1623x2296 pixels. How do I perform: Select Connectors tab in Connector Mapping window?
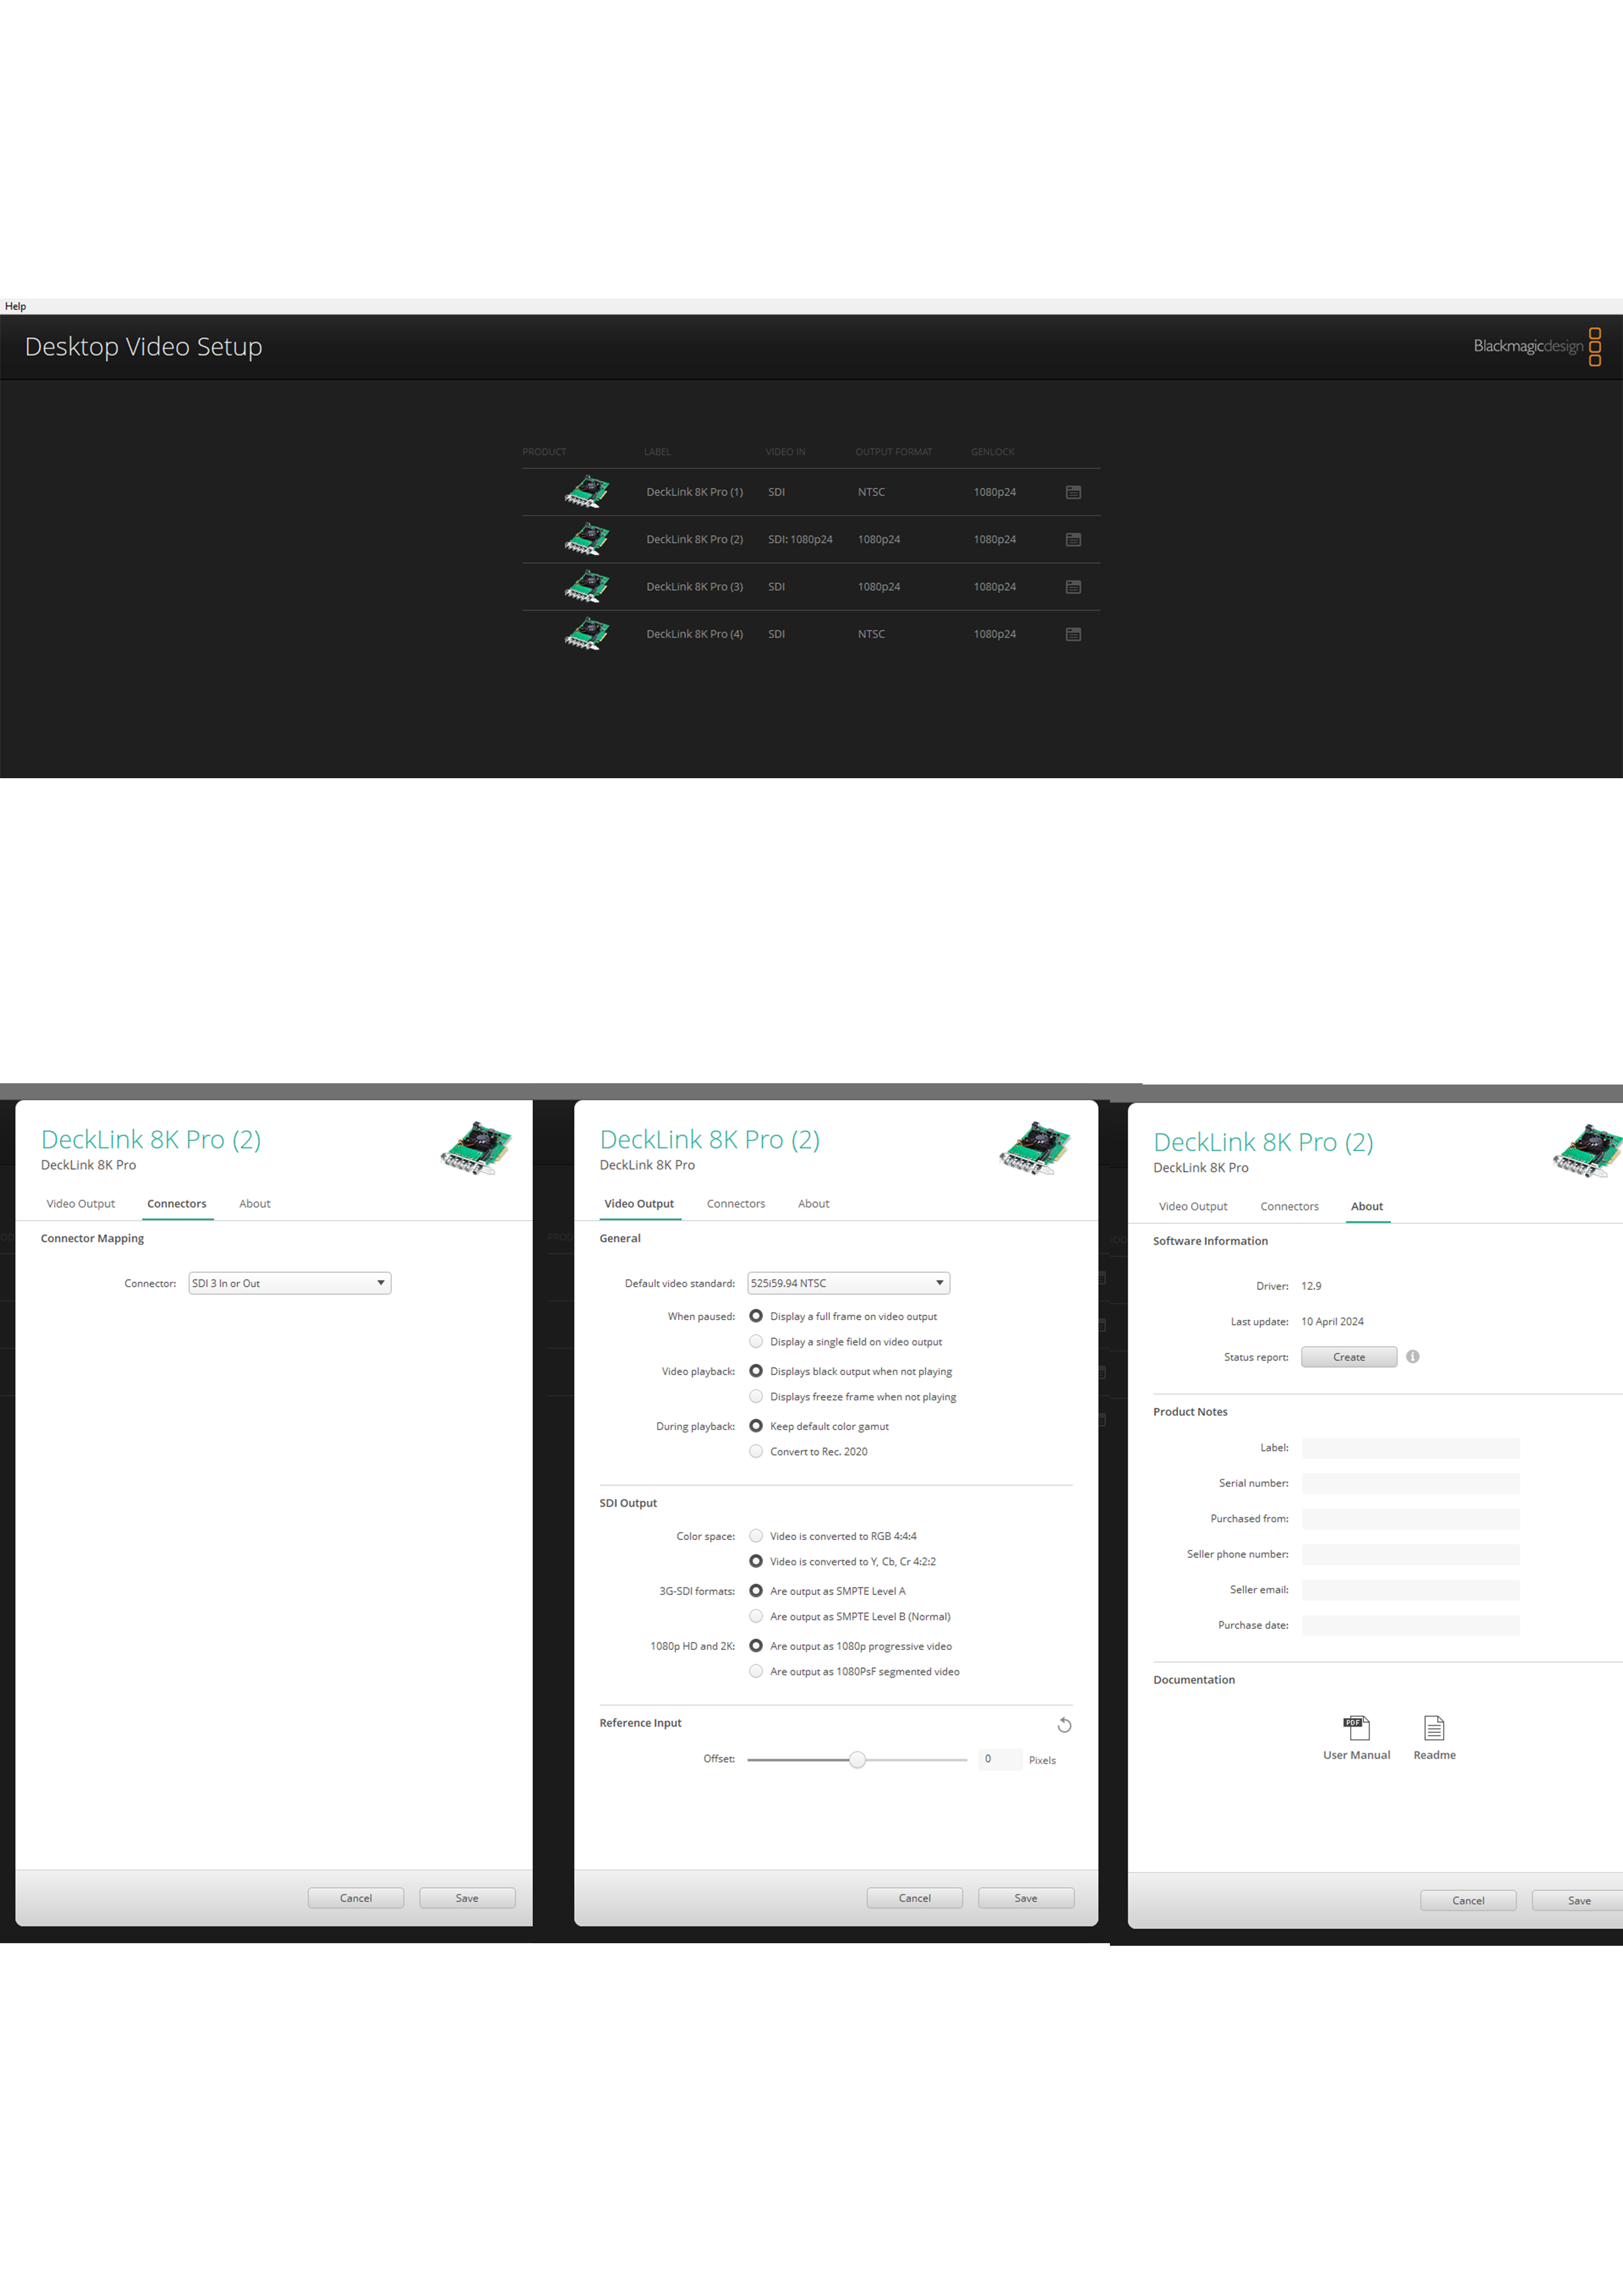click(177, 1204)
